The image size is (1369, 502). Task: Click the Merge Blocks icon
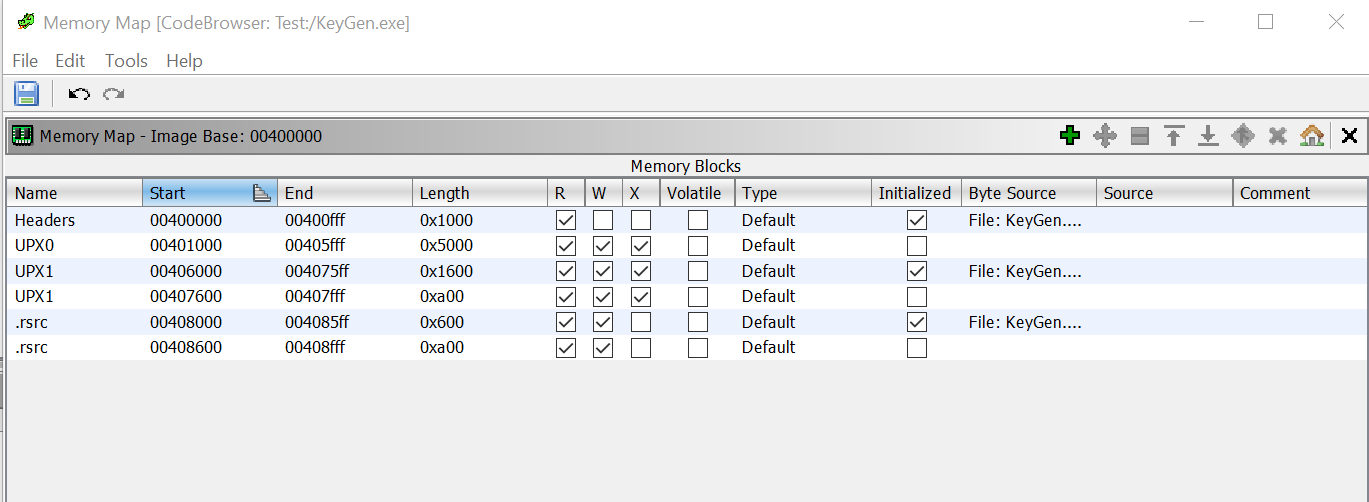1243,136
